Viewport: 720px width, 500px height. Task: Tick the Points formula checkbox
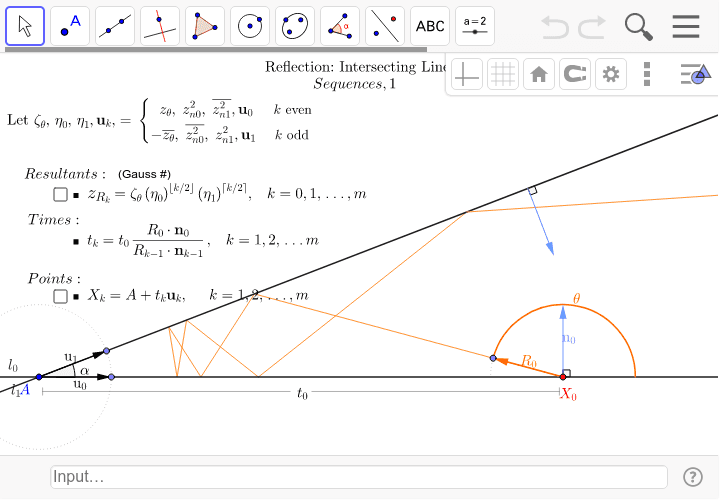click(x=60, y=296)
